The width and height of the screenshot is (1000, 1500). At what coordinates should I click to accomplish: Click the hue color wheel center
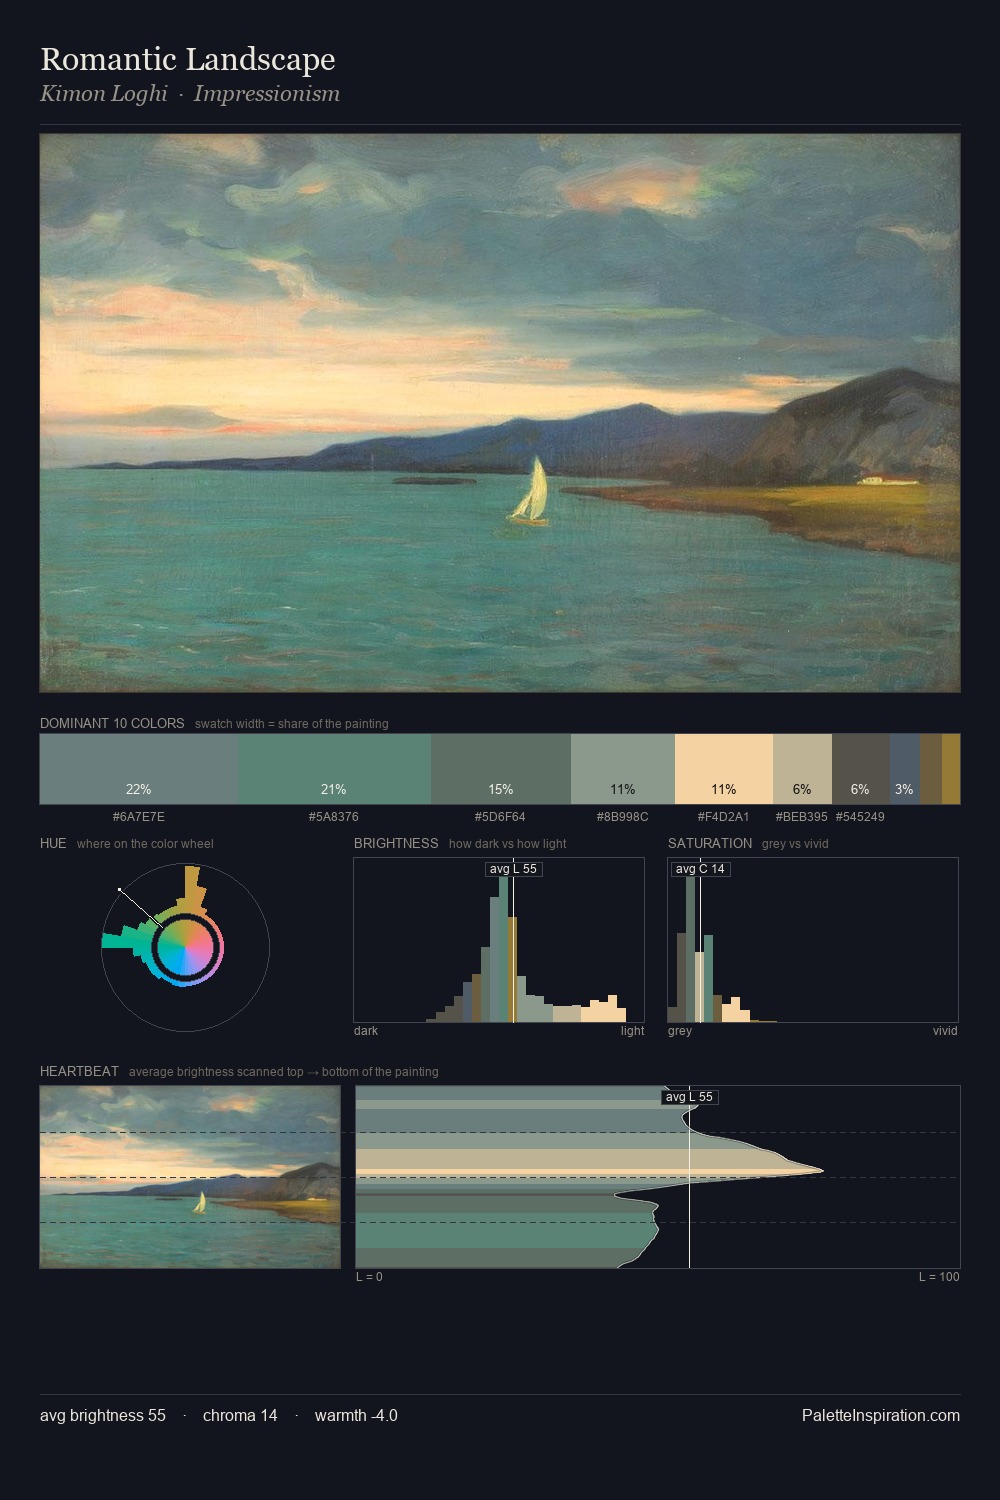click(186, 947)
